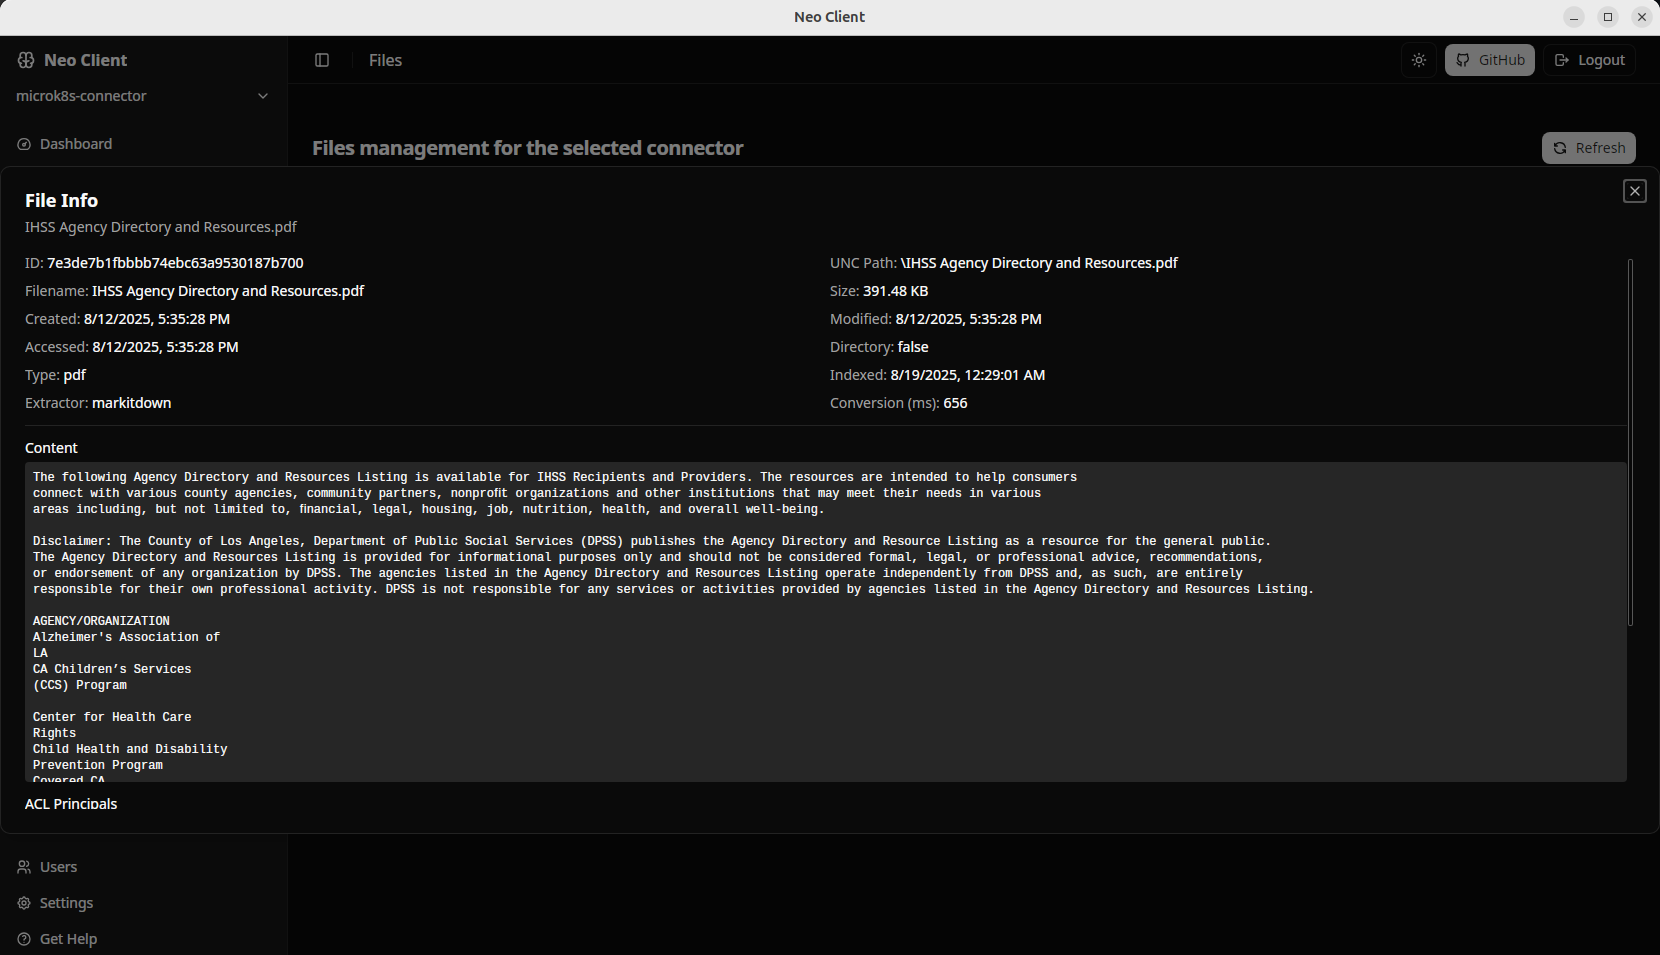This screenshot has width=1660, height=955.
Task: Select the Dashboard icon in the sidebar
Action: [x=22, y=144]
